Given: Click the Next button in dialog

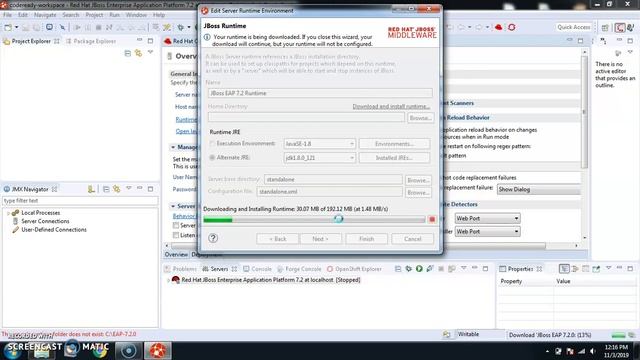Looking at the screenshot, I should (320, 239).
